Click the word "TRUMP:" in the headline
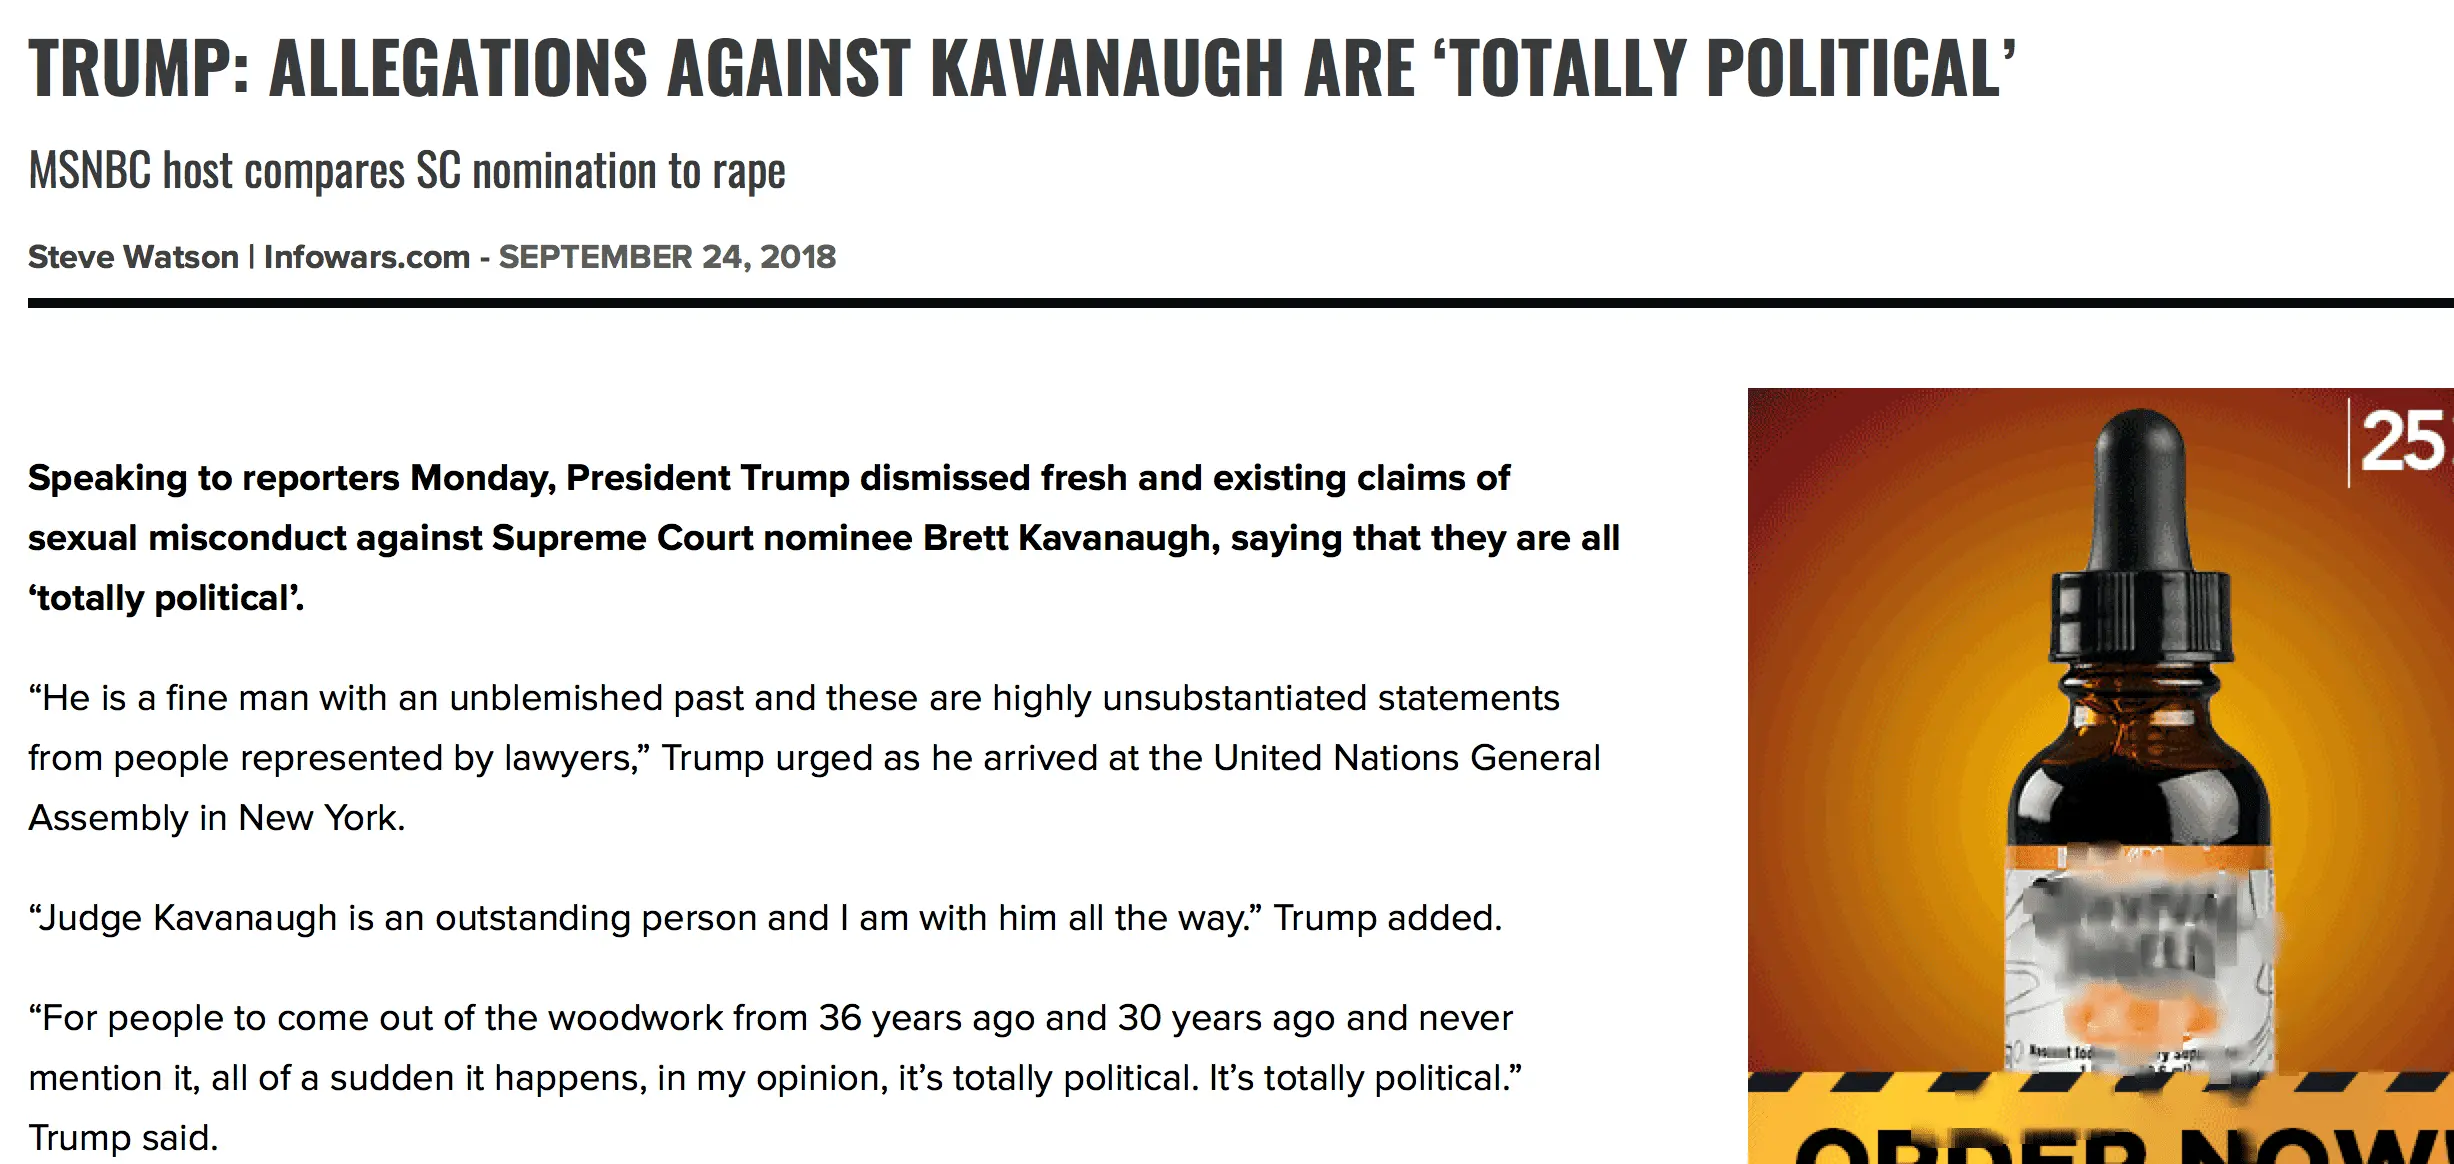The height and width of the screenshot is (1164, 2454). click(138, 68)
